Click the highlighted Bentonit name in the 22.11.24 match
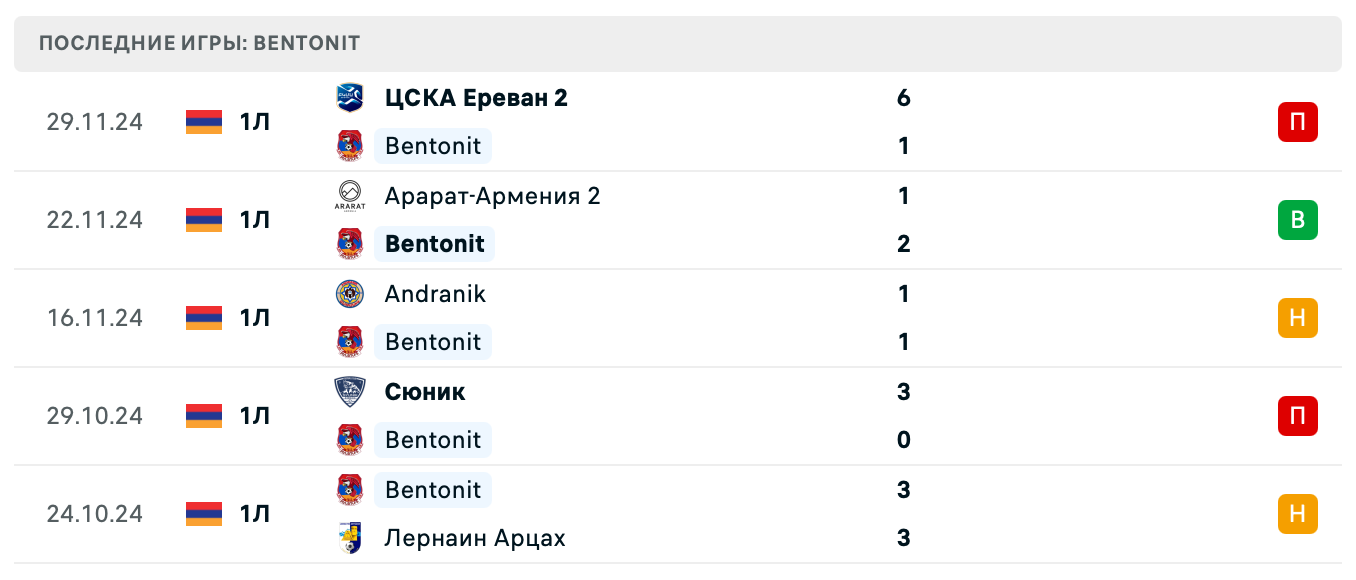Screen dimensions: 1356x580 coord(434,244)
